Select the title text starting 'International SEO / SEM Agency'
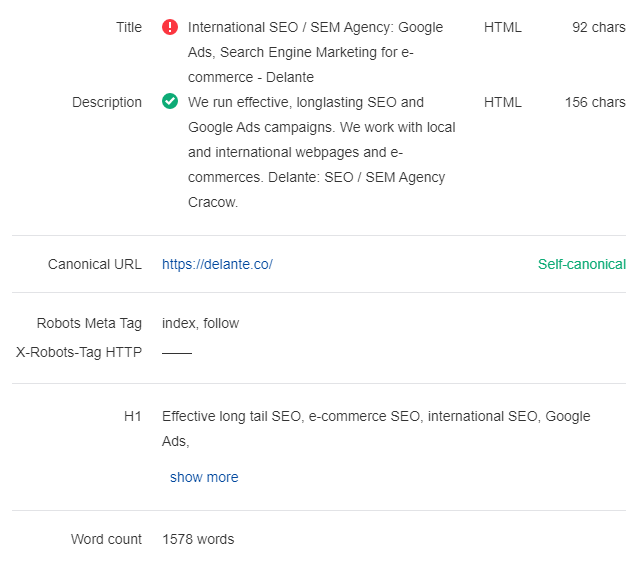This screenshot has width=638, height=562. click(x=315, y=52)
